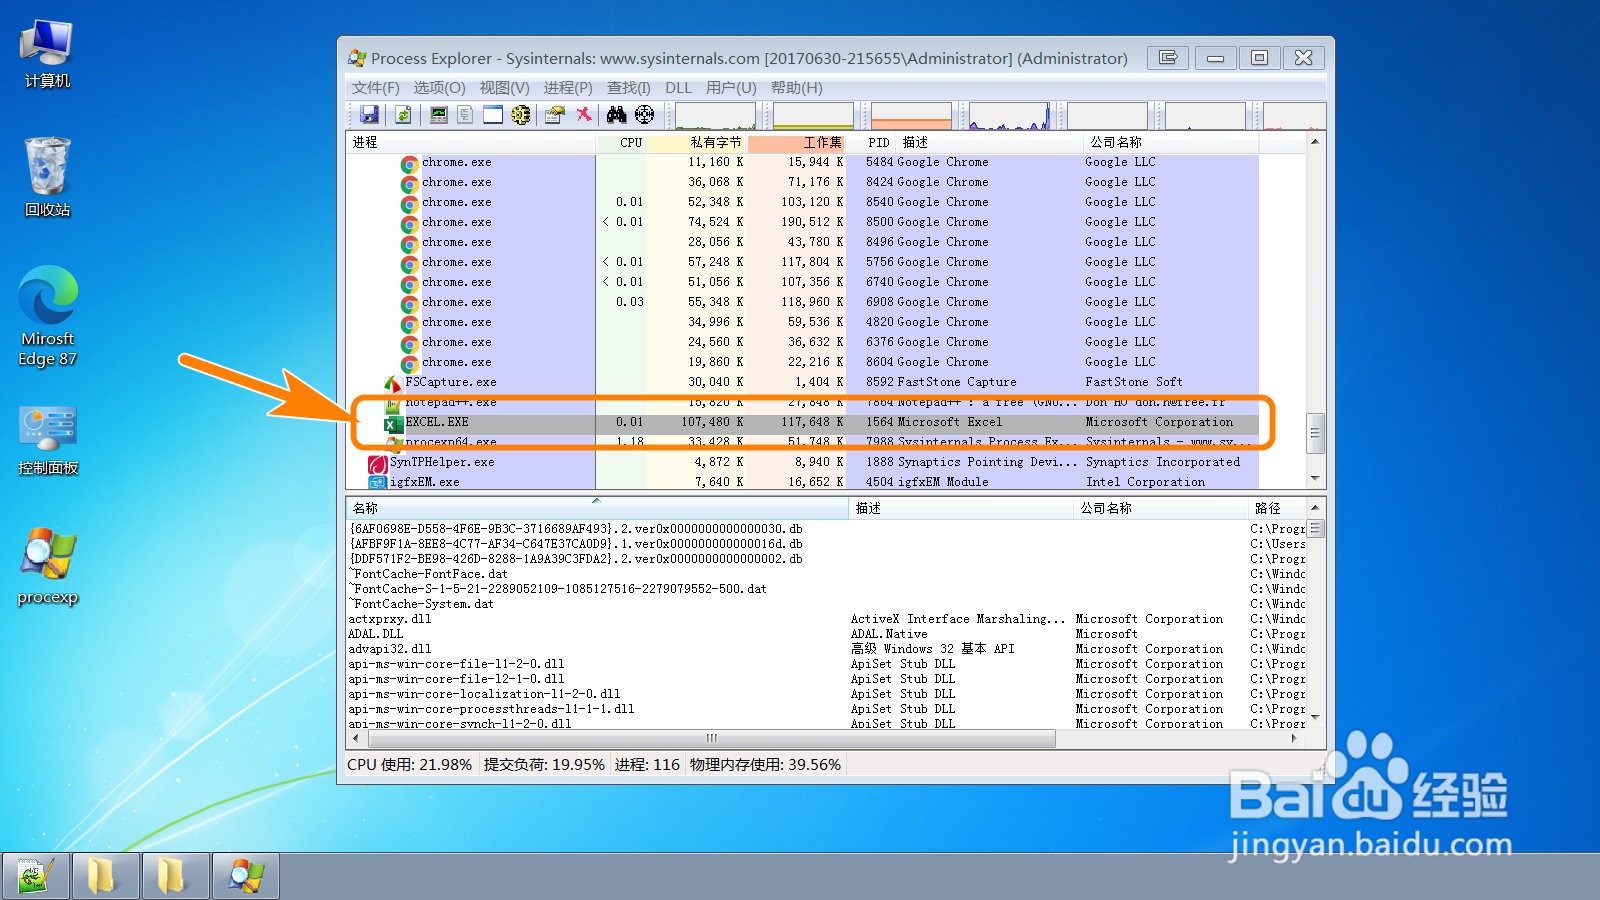Click the process list vertical scrollbar thumb
The width and height of the screenshot is (1600, 900).
tap(1315, 433)
